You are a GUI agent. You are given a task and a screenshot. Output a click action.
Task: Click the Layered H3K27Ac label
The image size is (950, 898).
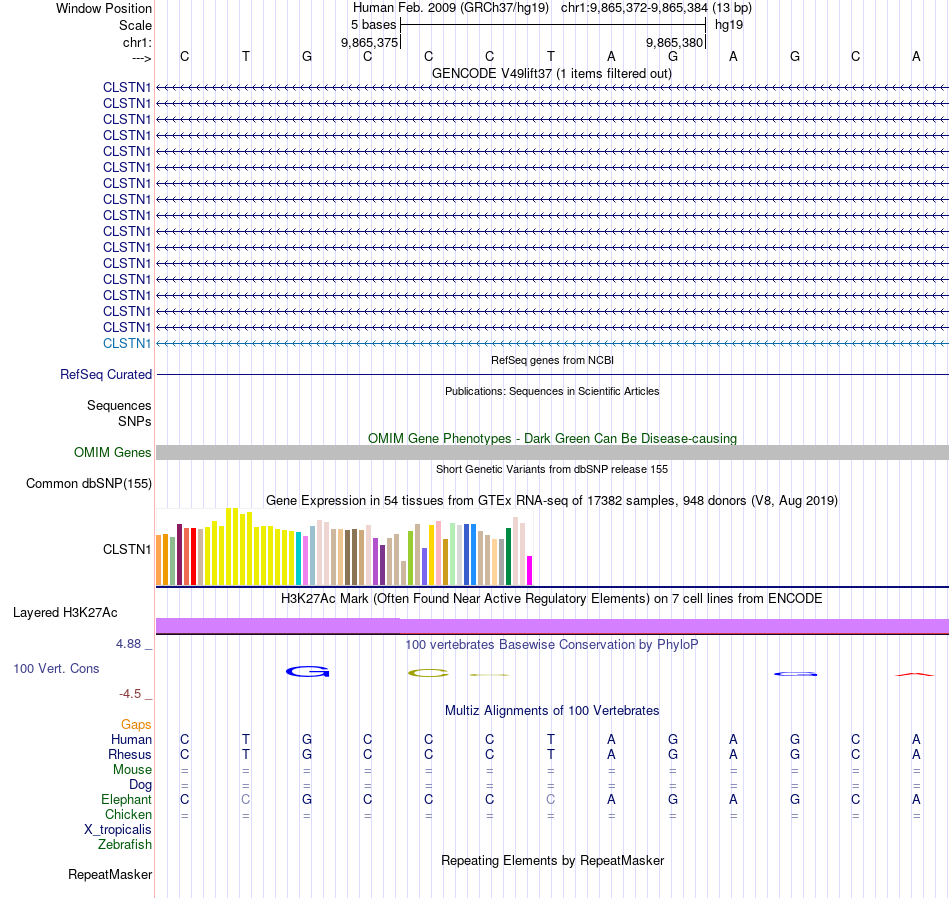click(65, 613)
